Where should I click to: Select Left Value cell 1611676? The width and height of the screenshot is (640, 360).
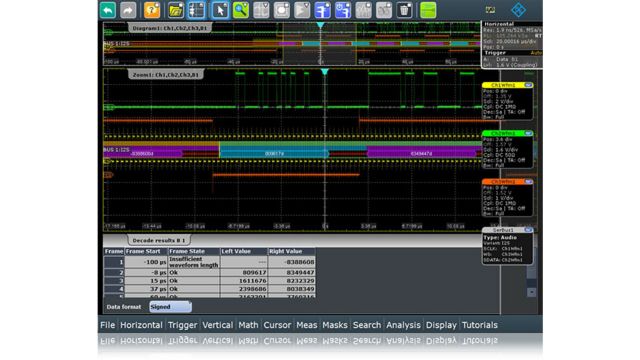click(244, 281)
